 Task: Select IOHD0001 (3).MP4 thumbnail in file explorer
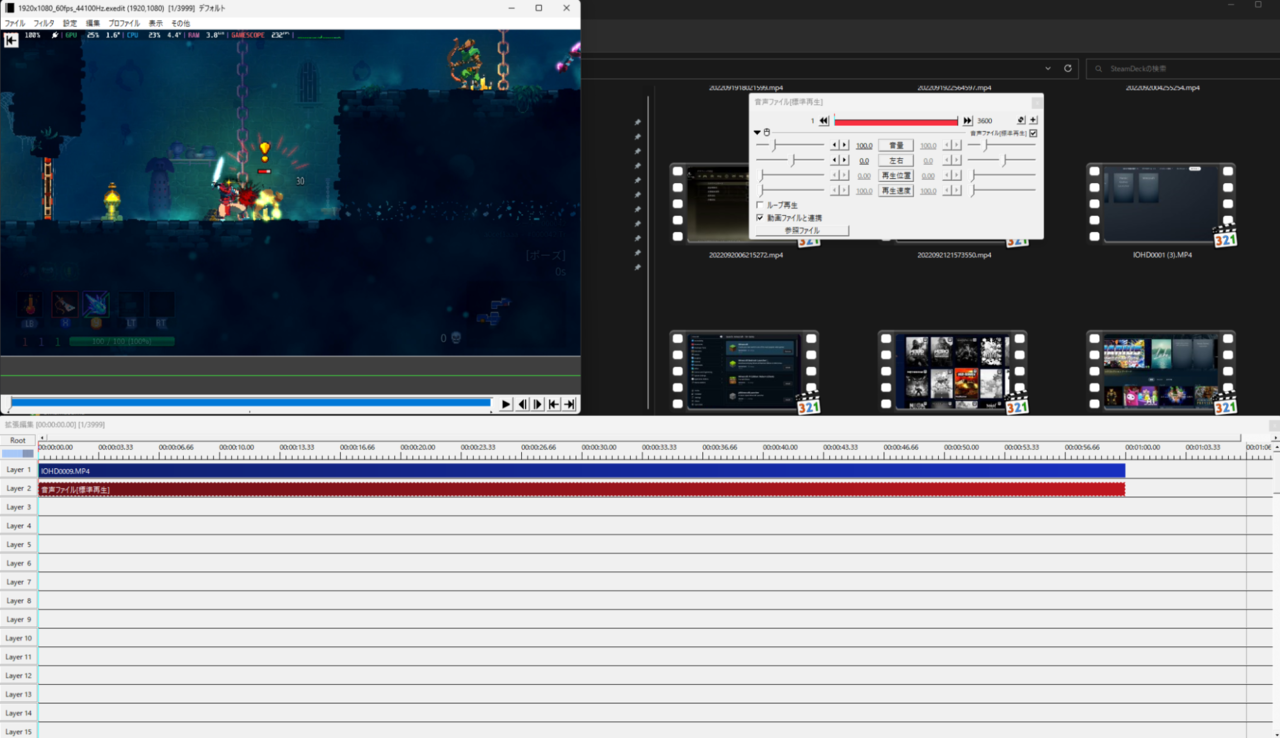[x=1162, y=204]
